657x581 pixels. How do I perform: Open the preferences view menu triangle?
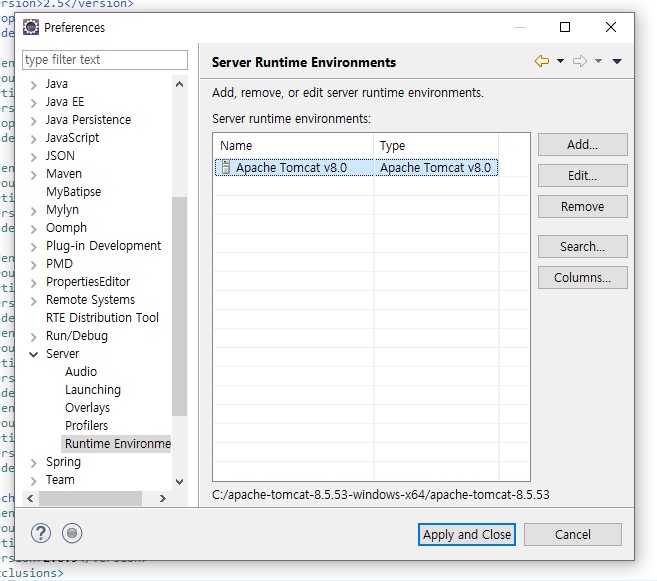(x=617, y=62)
